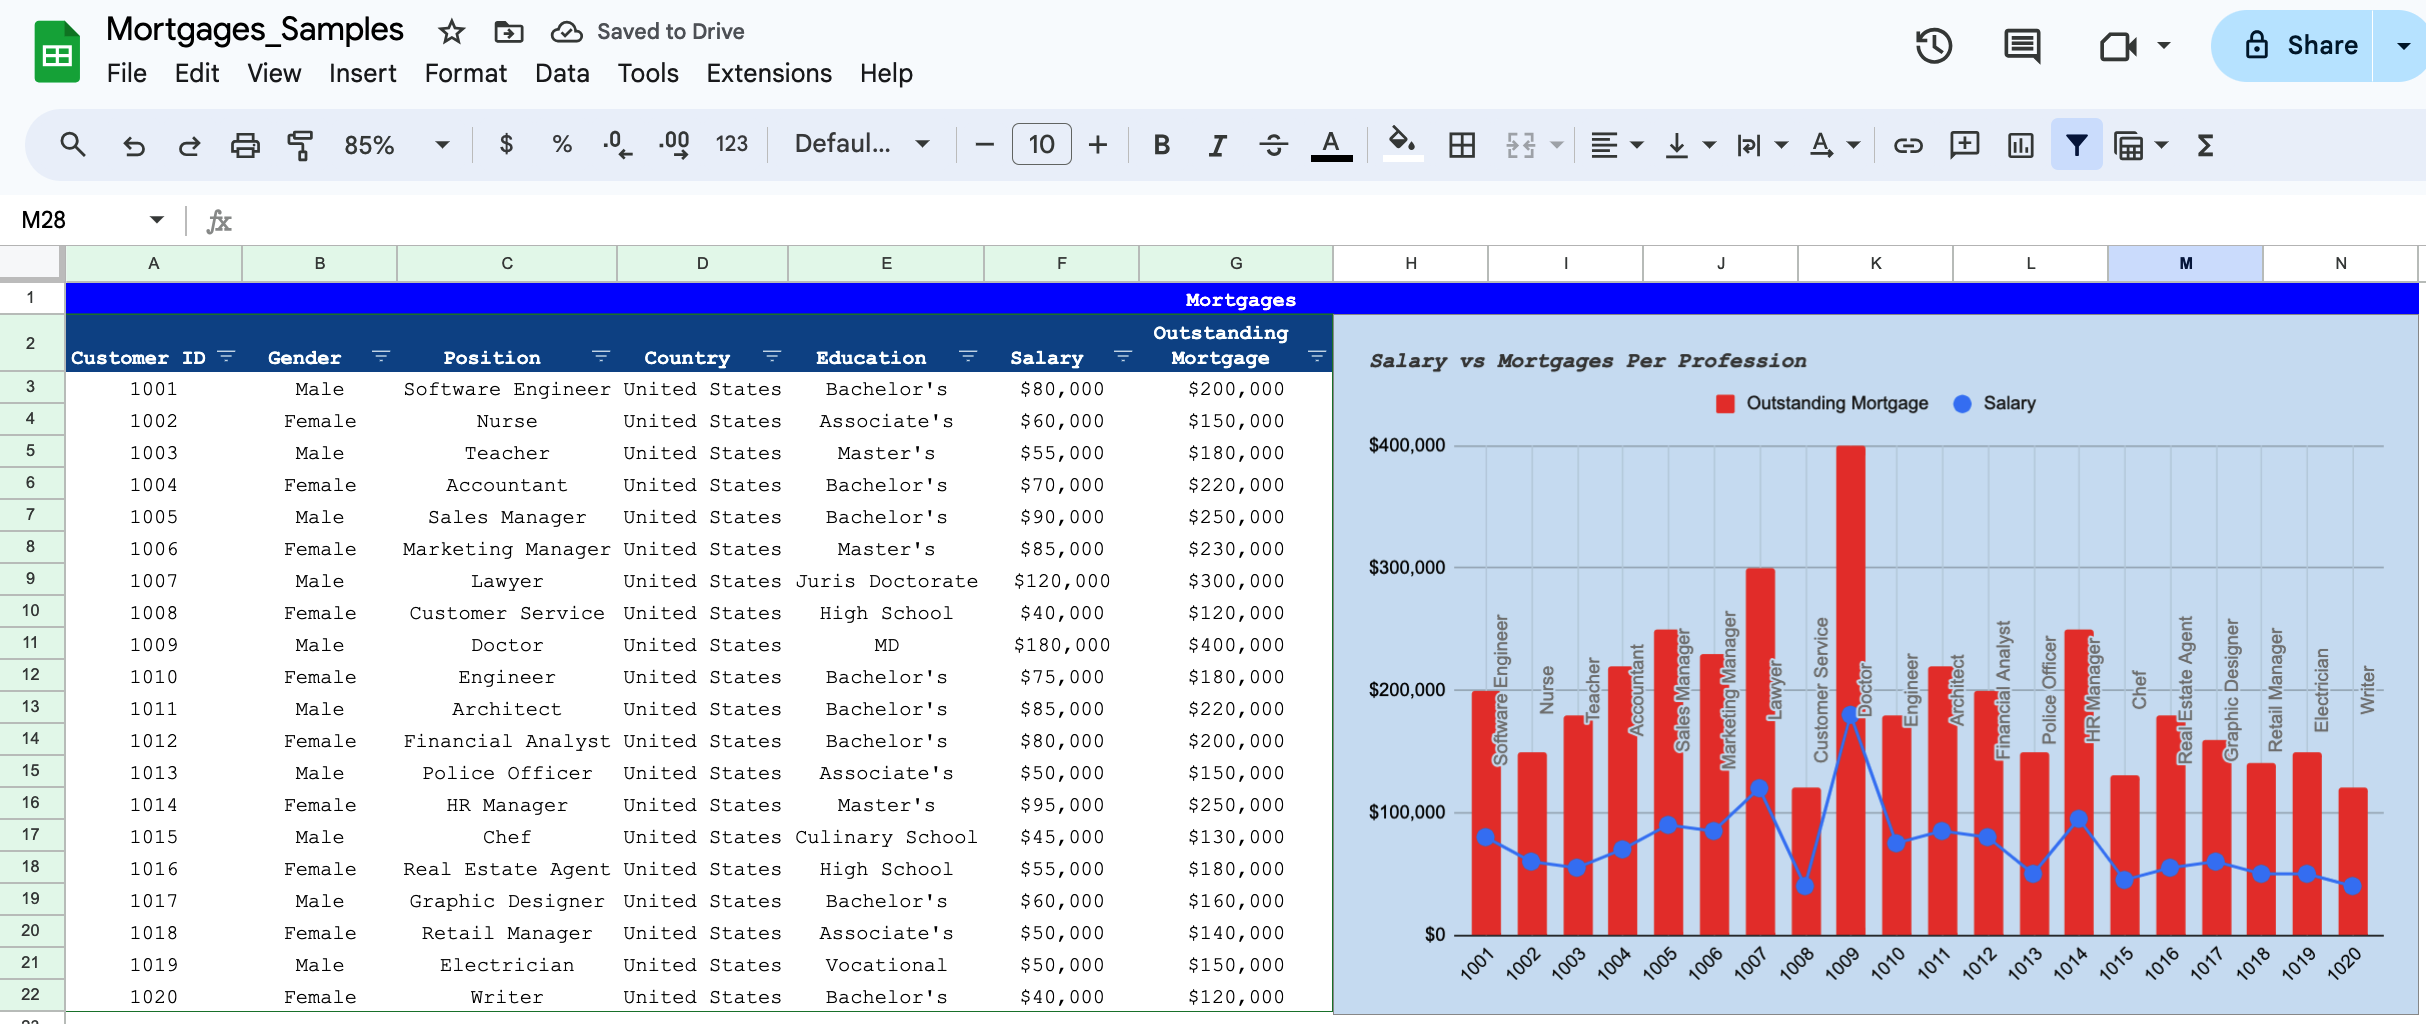Viewport: 2426px width, 1024px height.
Task: Toggle the filter button off
Action: (2076, 145)
